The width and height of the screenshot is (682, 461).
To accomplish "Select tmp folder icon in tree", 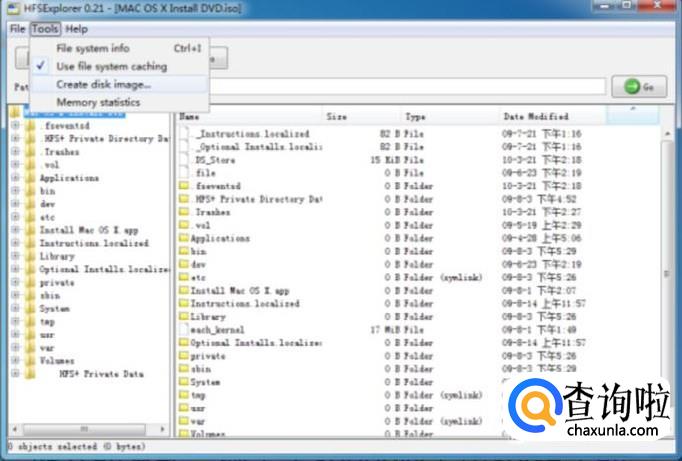I will pyautogui.click(x=30, y=321).
